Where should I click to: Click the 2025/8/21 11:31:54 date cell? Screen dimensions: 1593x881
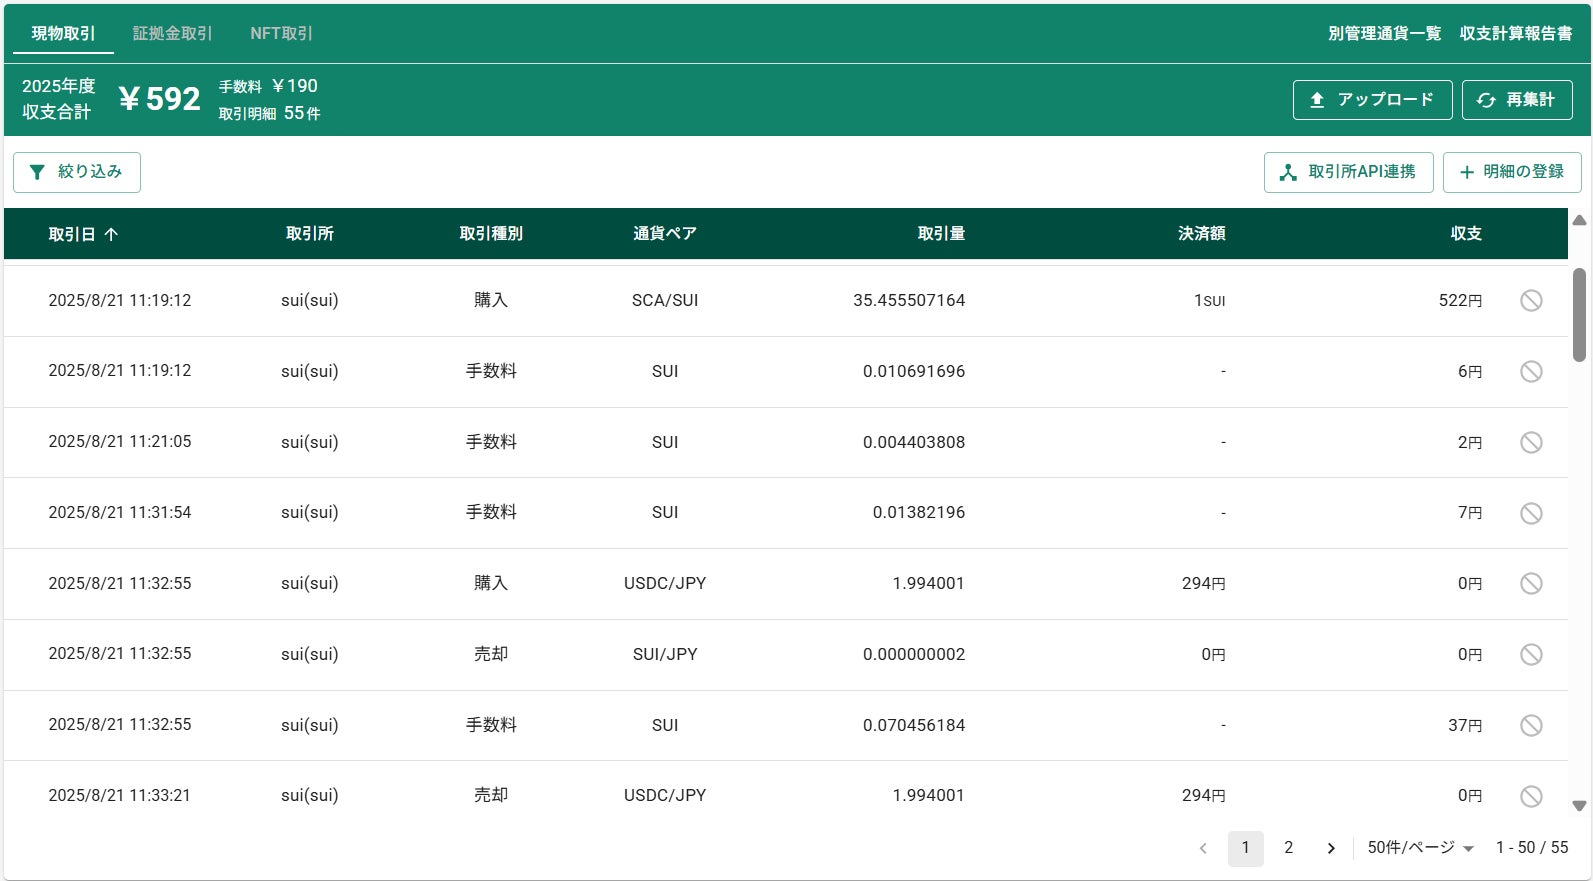120,512
